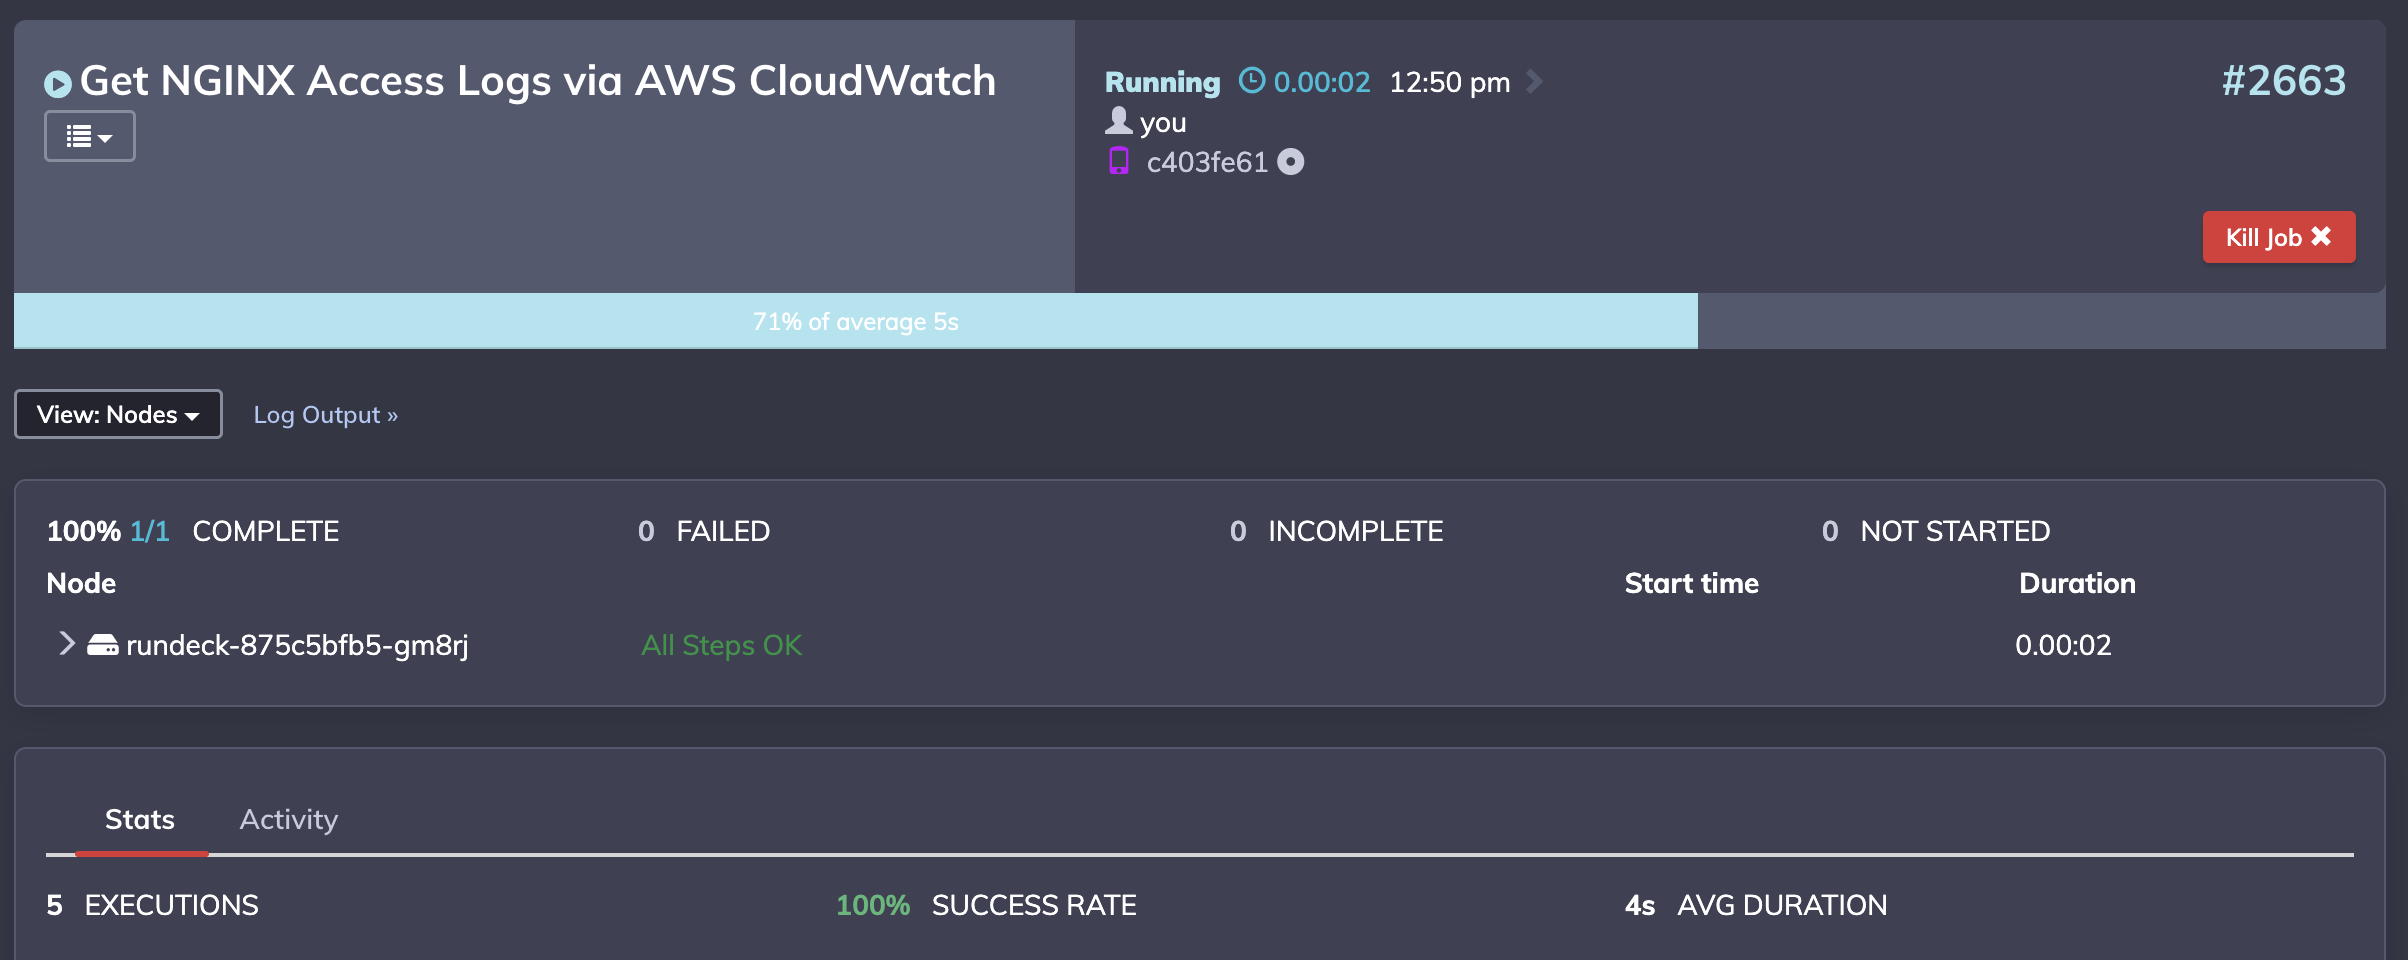2408x960 pixels.
Task: Click the elapsed time 0.00:02 in header
Action: [1322, 82]
